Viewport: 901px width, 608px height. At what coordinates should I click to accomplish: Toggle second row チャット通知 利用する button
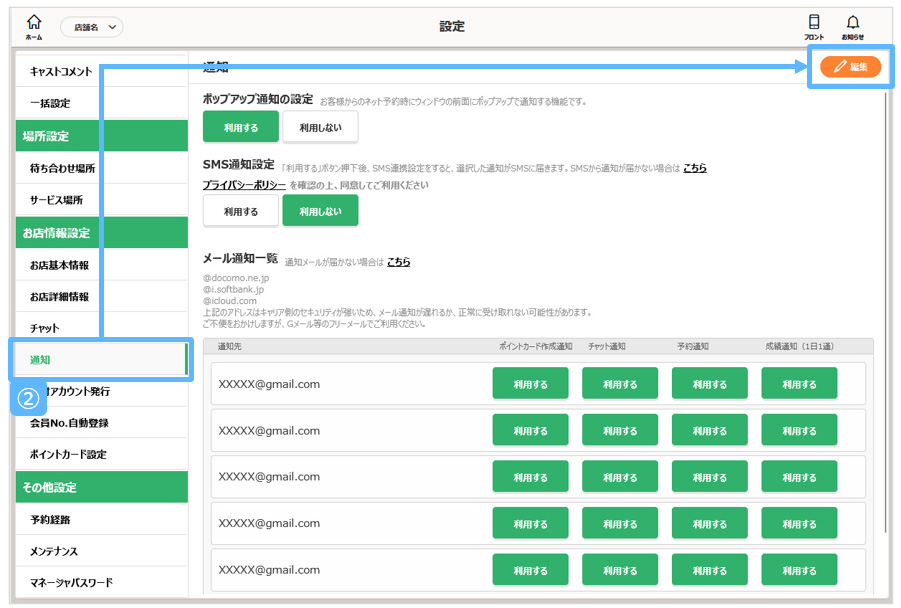point(620,431)
